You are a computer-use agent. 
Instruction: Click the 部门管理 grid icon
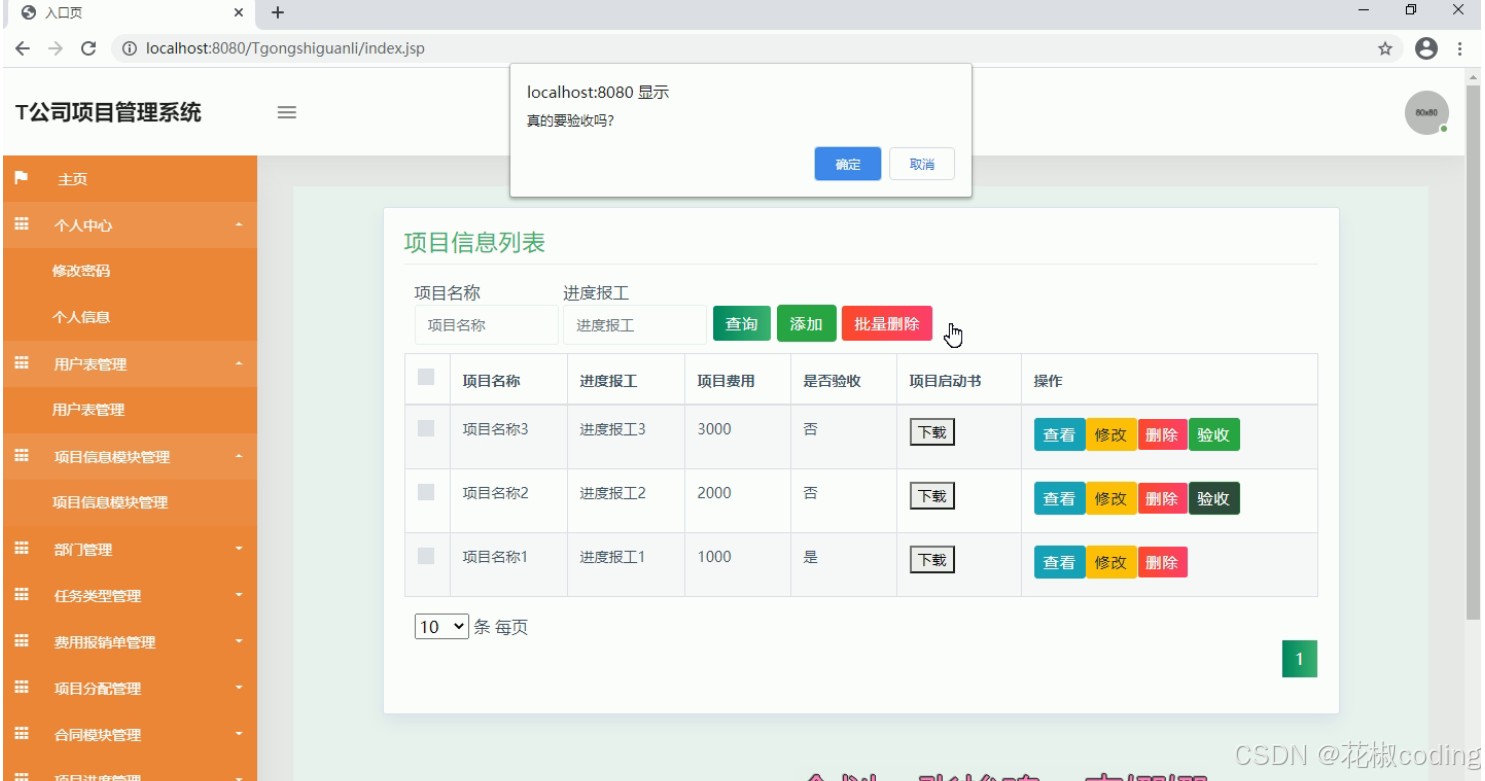click(x=22, y=548)
